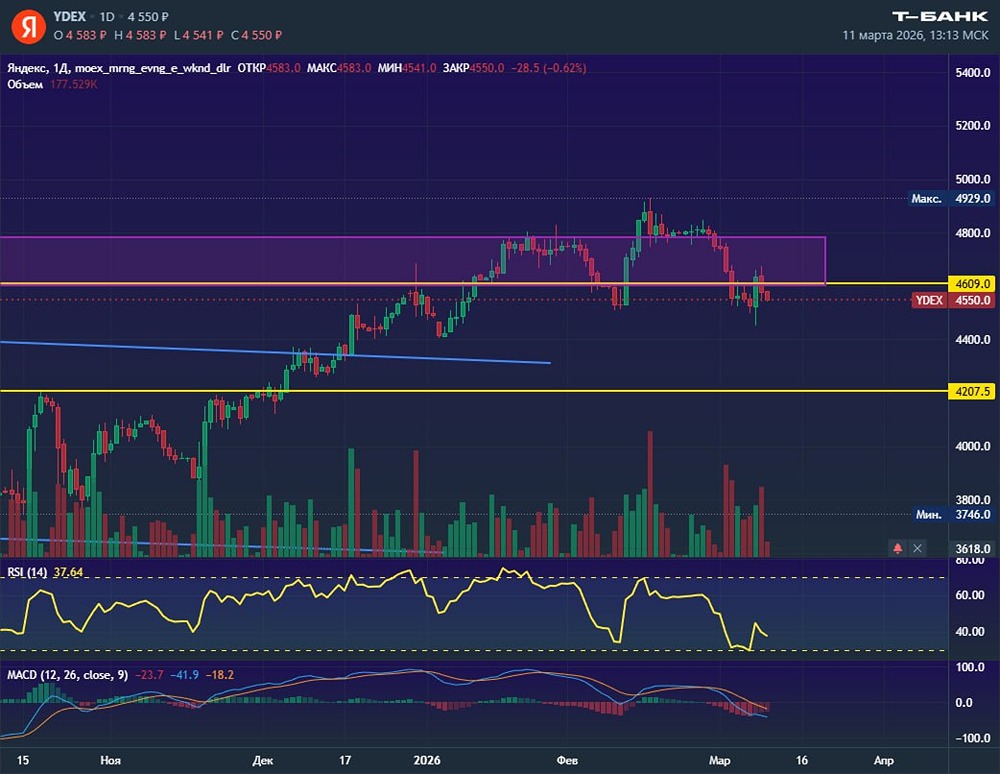
Task: Click the 4400.0 price axis label
Action: click(973, 340)
